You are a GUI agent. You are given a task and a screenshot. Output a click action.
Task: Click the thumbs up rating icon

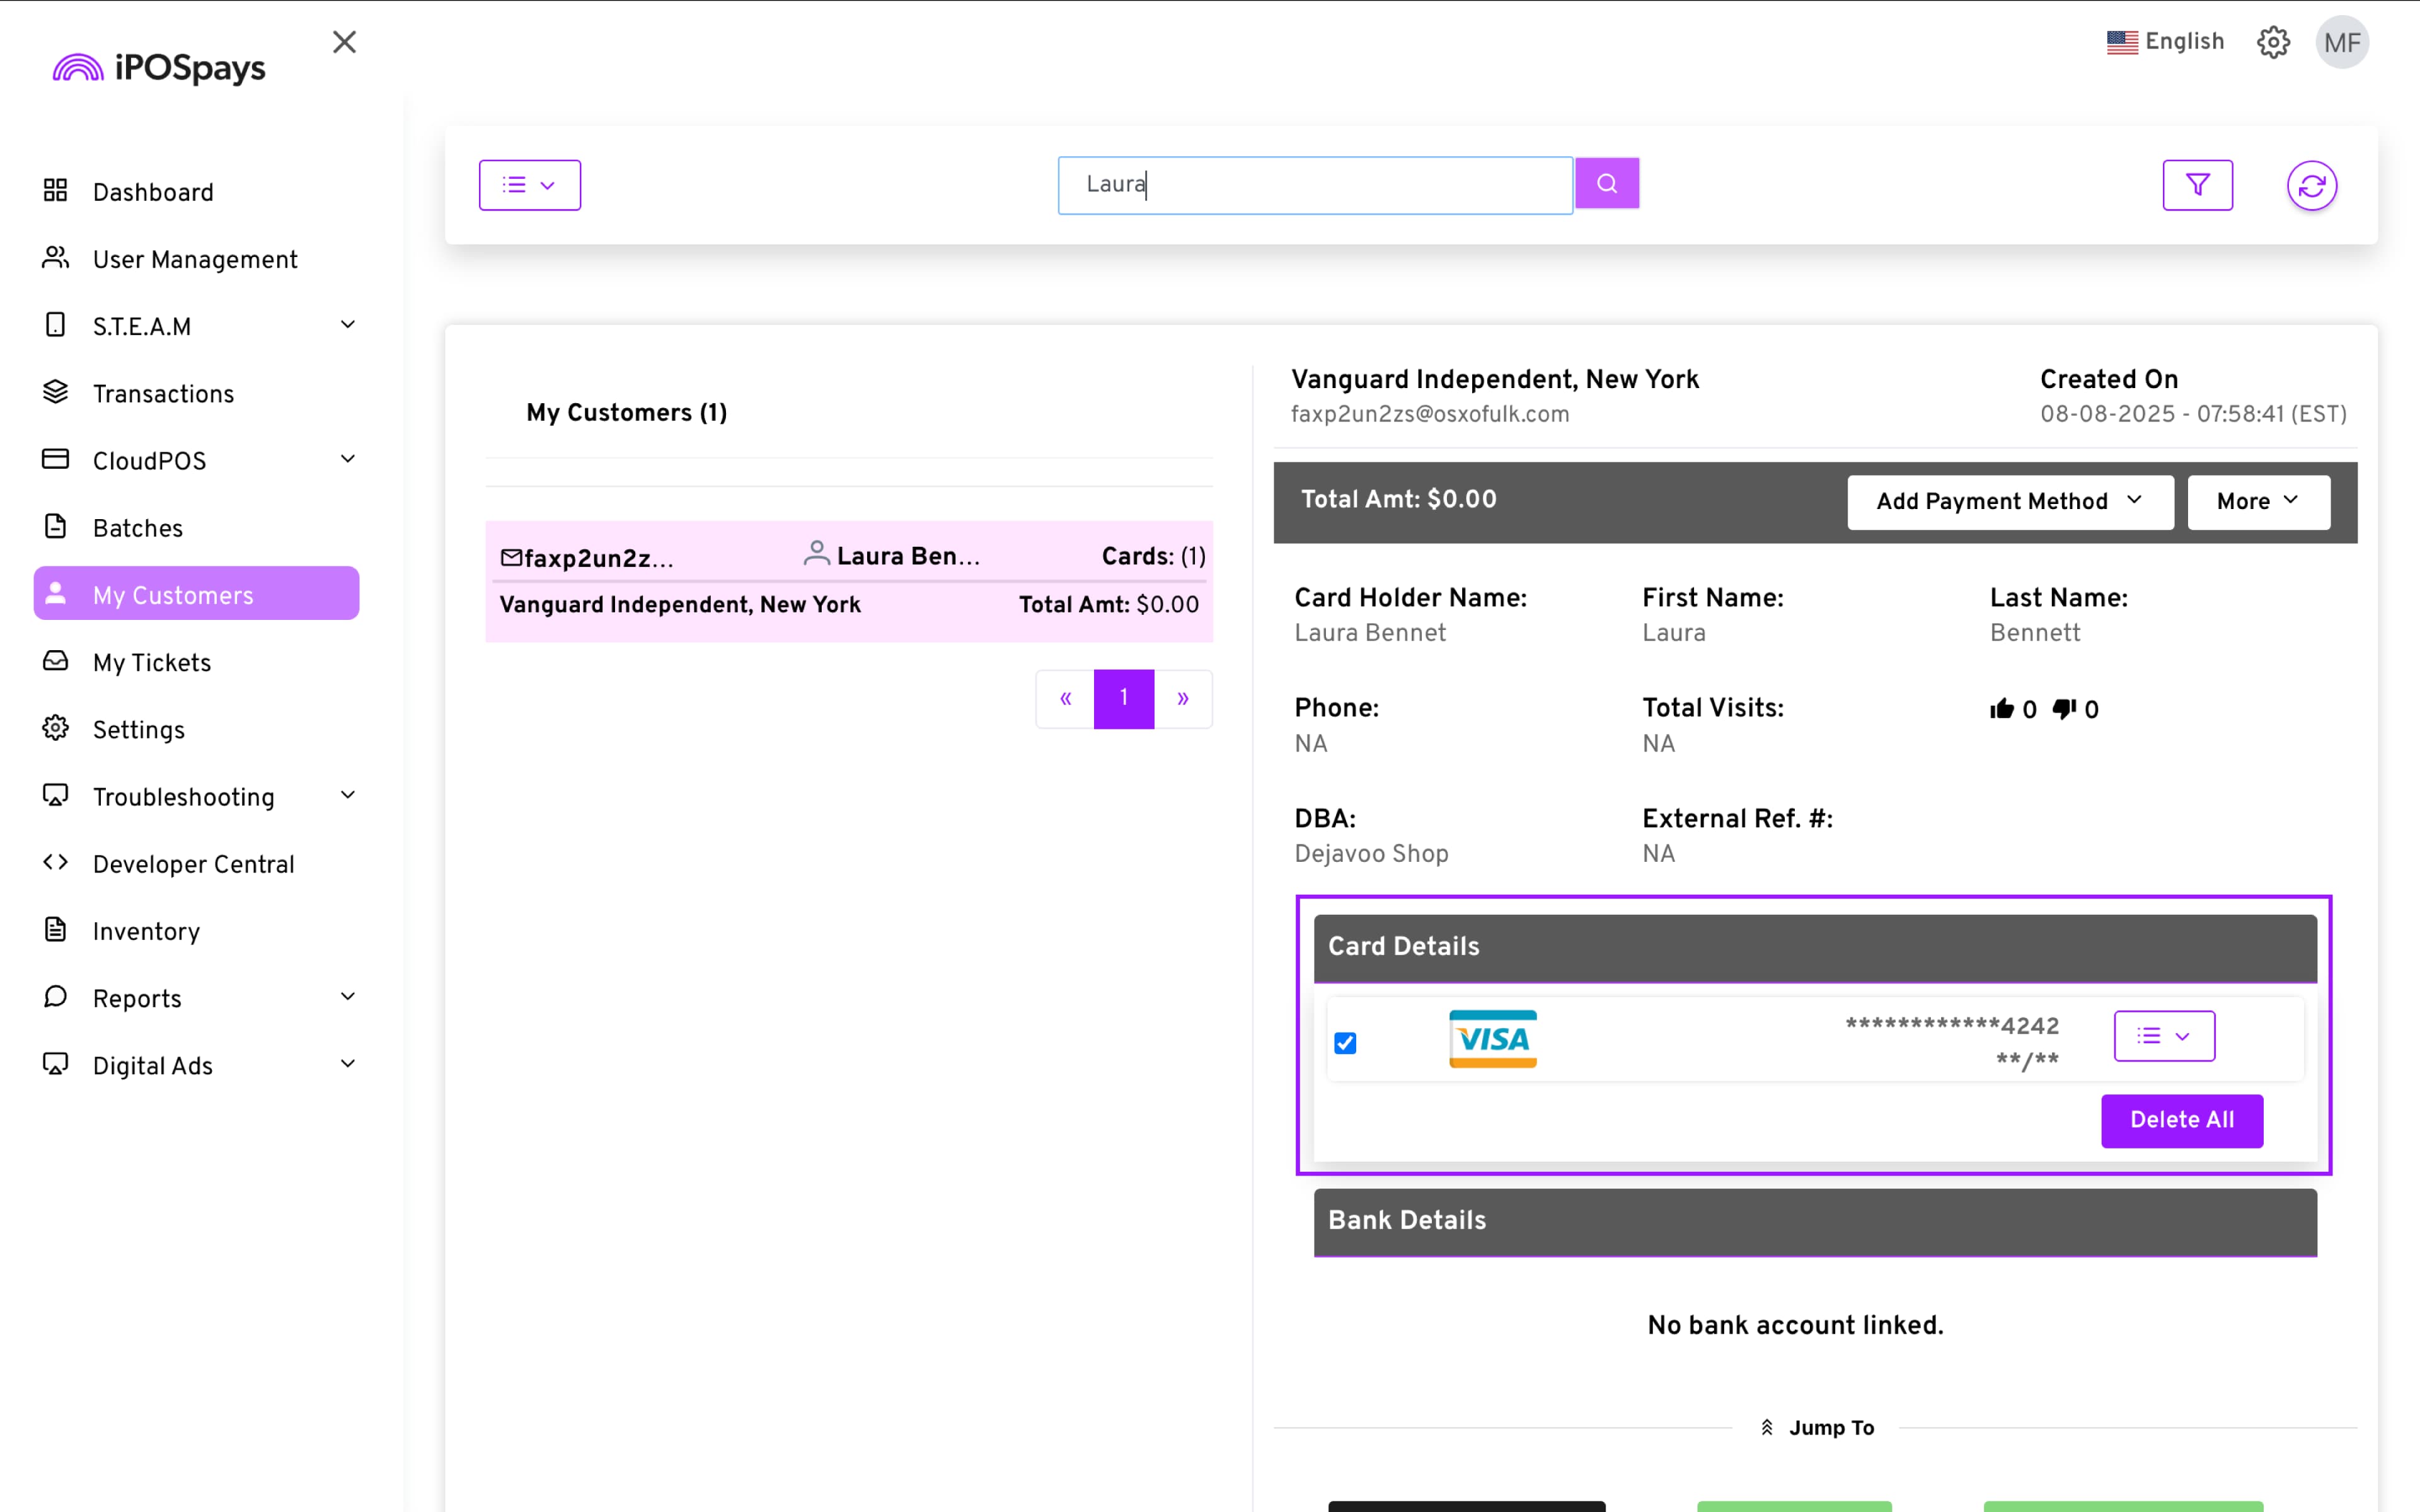[2001, 709]
